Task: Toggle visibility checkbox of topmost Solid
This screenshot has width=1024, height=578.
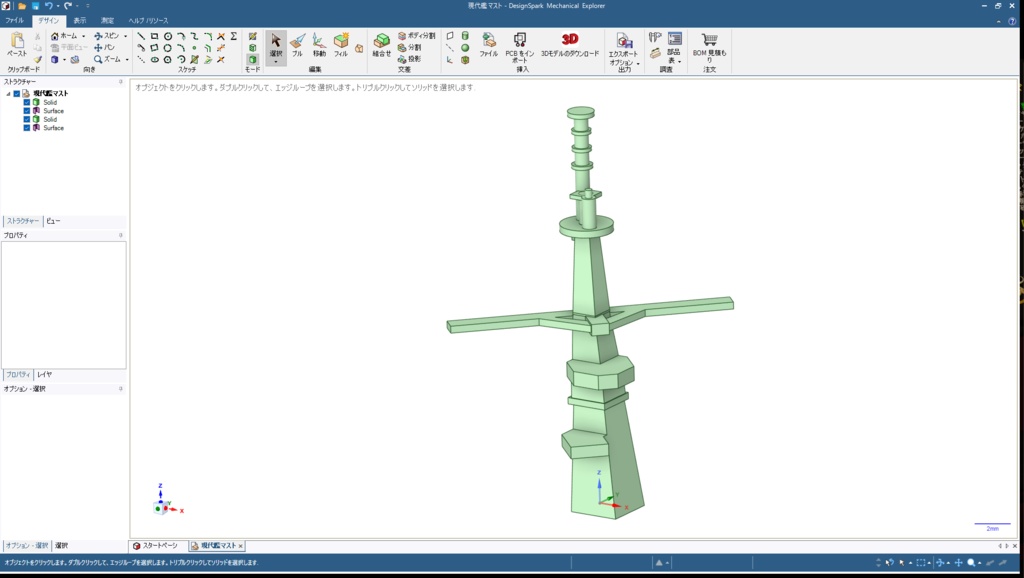Action: coord(27,103)
